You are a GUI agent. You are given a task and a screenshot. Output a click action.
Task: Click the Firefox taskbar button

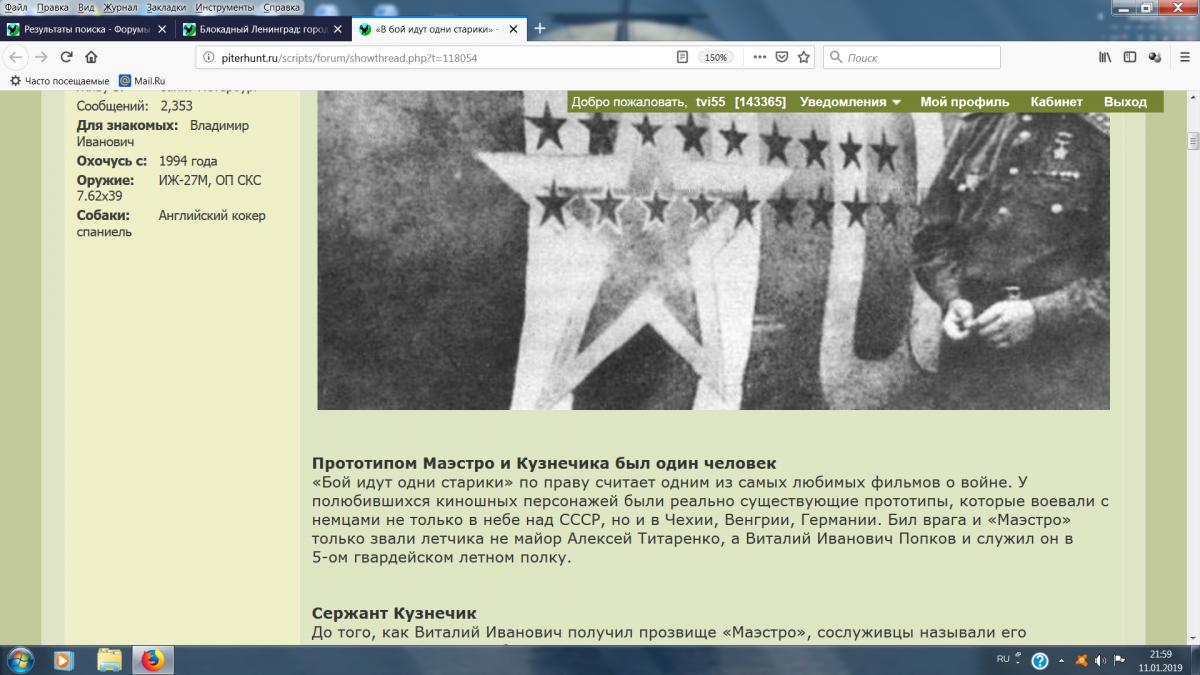coord(152,660)
